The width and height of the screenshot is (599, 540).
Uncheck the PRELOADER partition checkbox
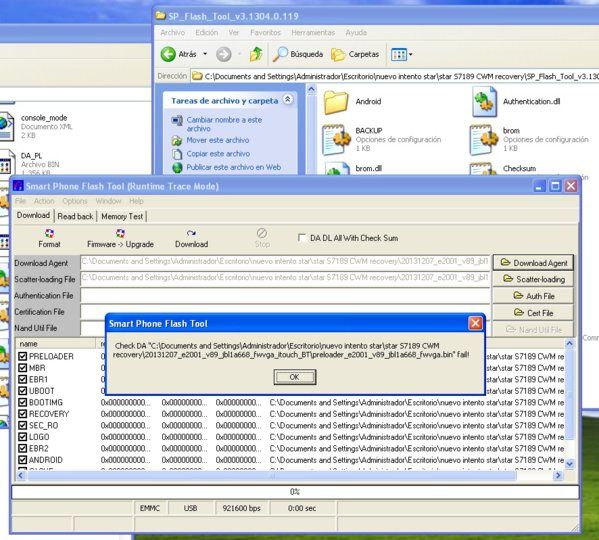(23, 356)
